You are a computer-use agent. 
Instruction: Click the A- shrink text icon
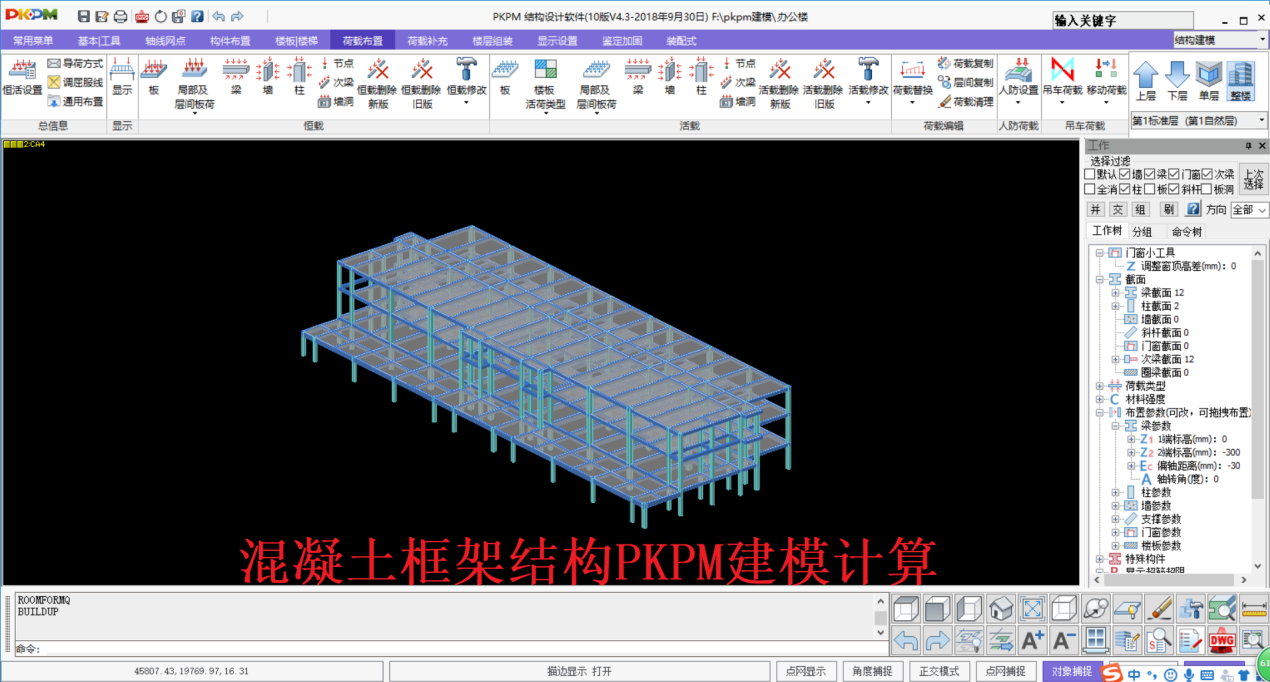(x=1064, y=639)
